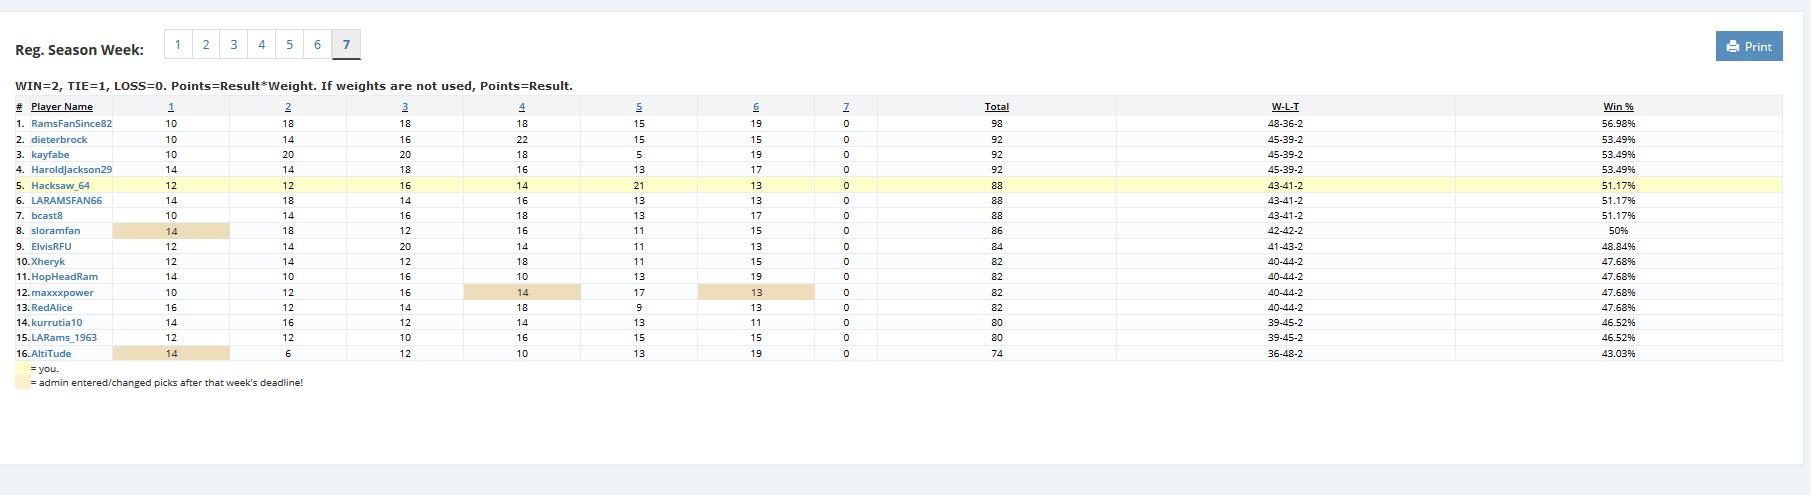Open the HaroldJackson29 player link
Image resolution: width=1811 pixels, height=495 pixels.
[x=71, y=170]
